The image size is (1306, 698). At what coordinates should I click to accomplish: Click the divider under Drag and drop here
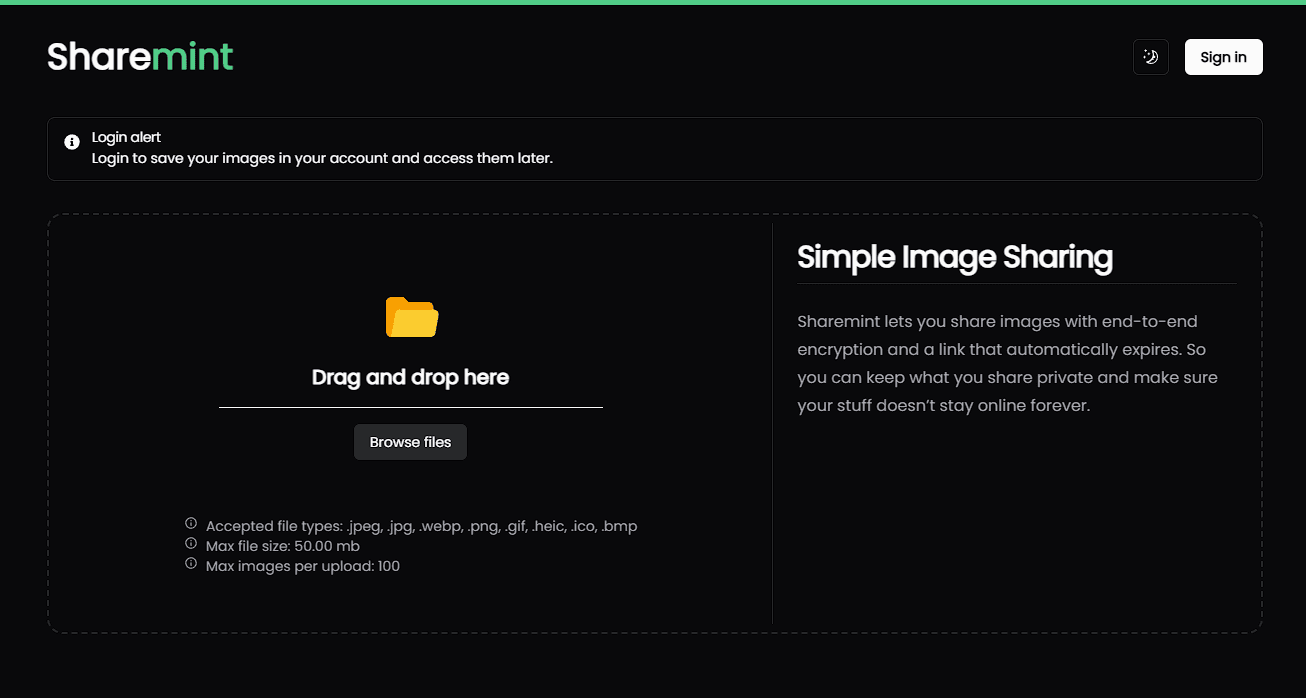click(410, 406)
